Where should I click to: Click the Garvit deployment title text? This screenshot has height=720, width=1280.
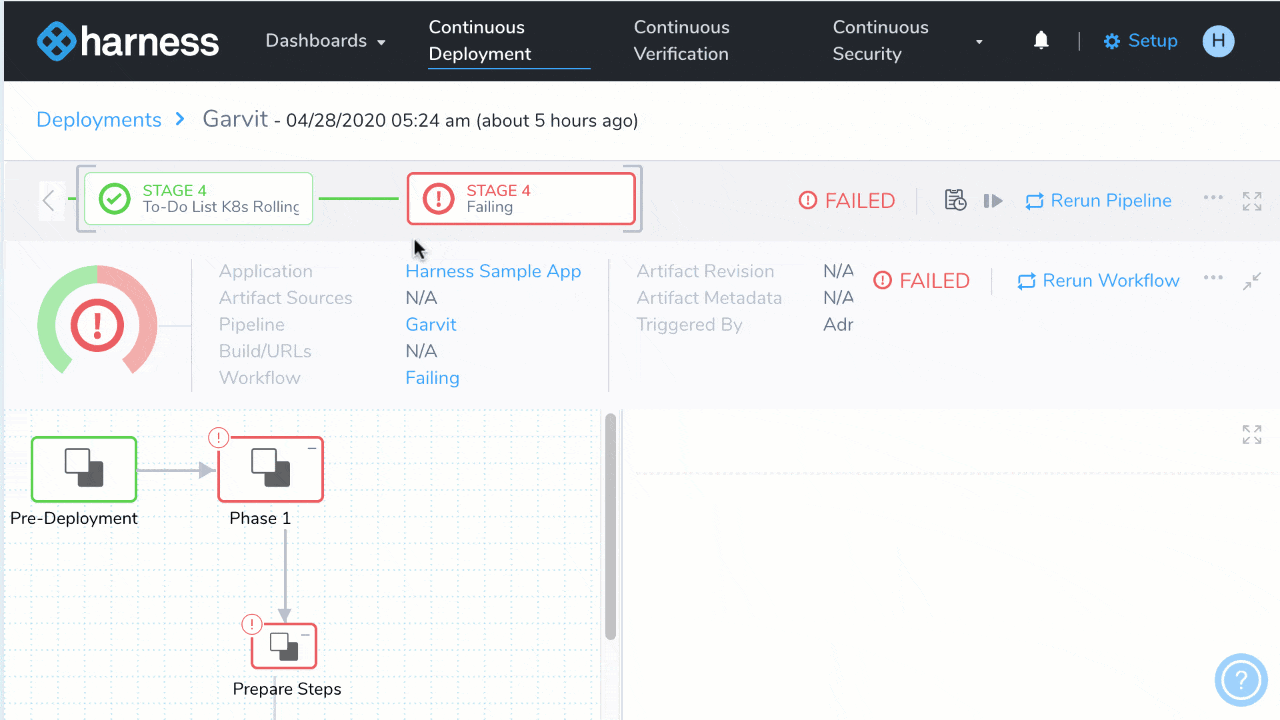pos(235,119)
